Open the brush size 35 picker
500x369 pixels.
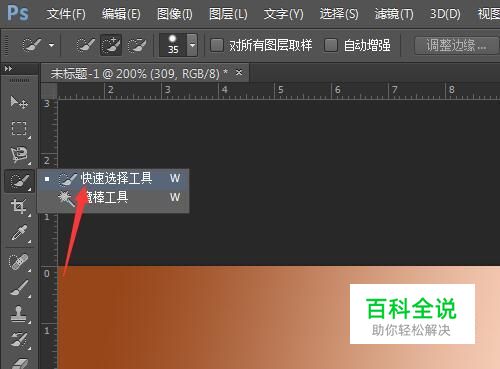(173, 45)
